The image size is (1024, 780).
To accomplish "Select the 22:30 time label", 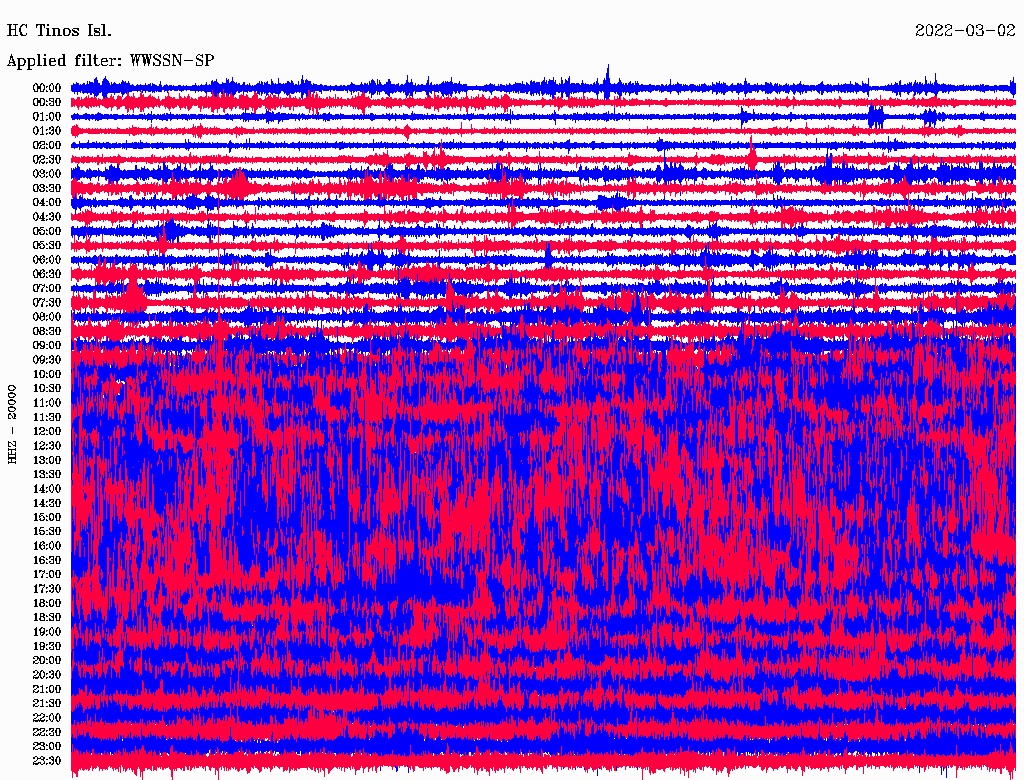I will pos(47,732).
